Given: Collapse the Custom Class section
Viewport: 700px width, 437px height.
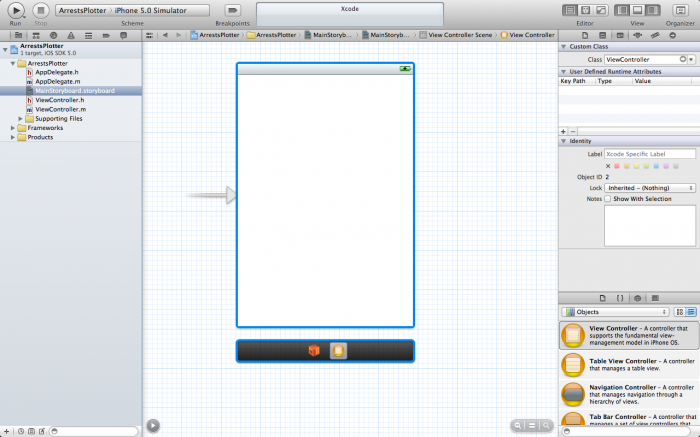Looking at the screenshot, I should click(563, 46).
